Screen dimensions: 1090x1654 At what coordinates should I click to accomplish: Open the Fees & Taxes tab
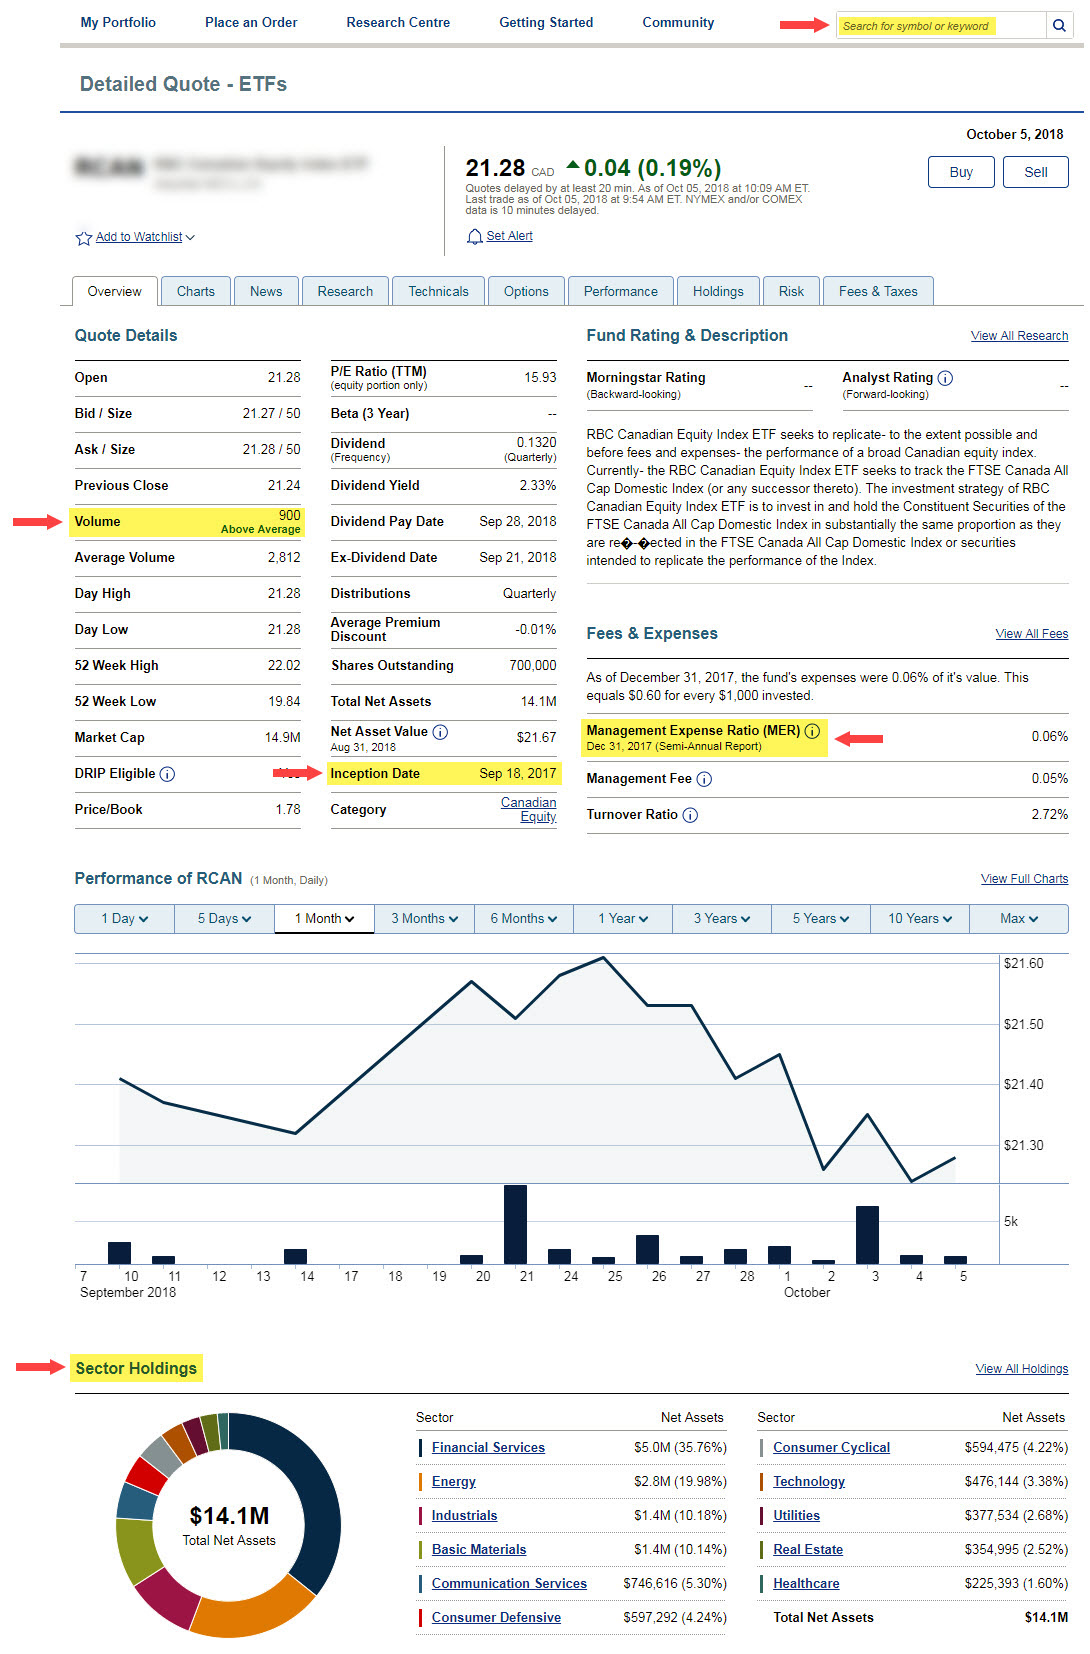coord(877,292)
